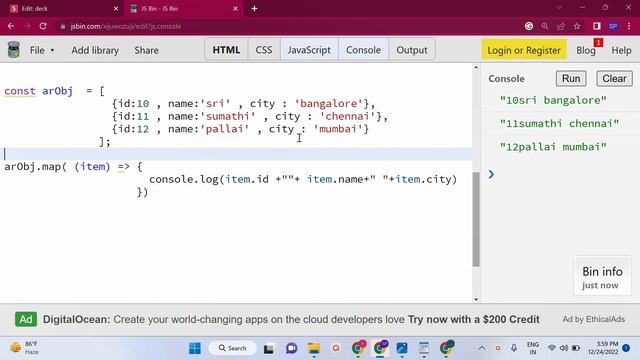640x360 pixels.
Task: Click the green Ad badge
Action: pos(26,319)
